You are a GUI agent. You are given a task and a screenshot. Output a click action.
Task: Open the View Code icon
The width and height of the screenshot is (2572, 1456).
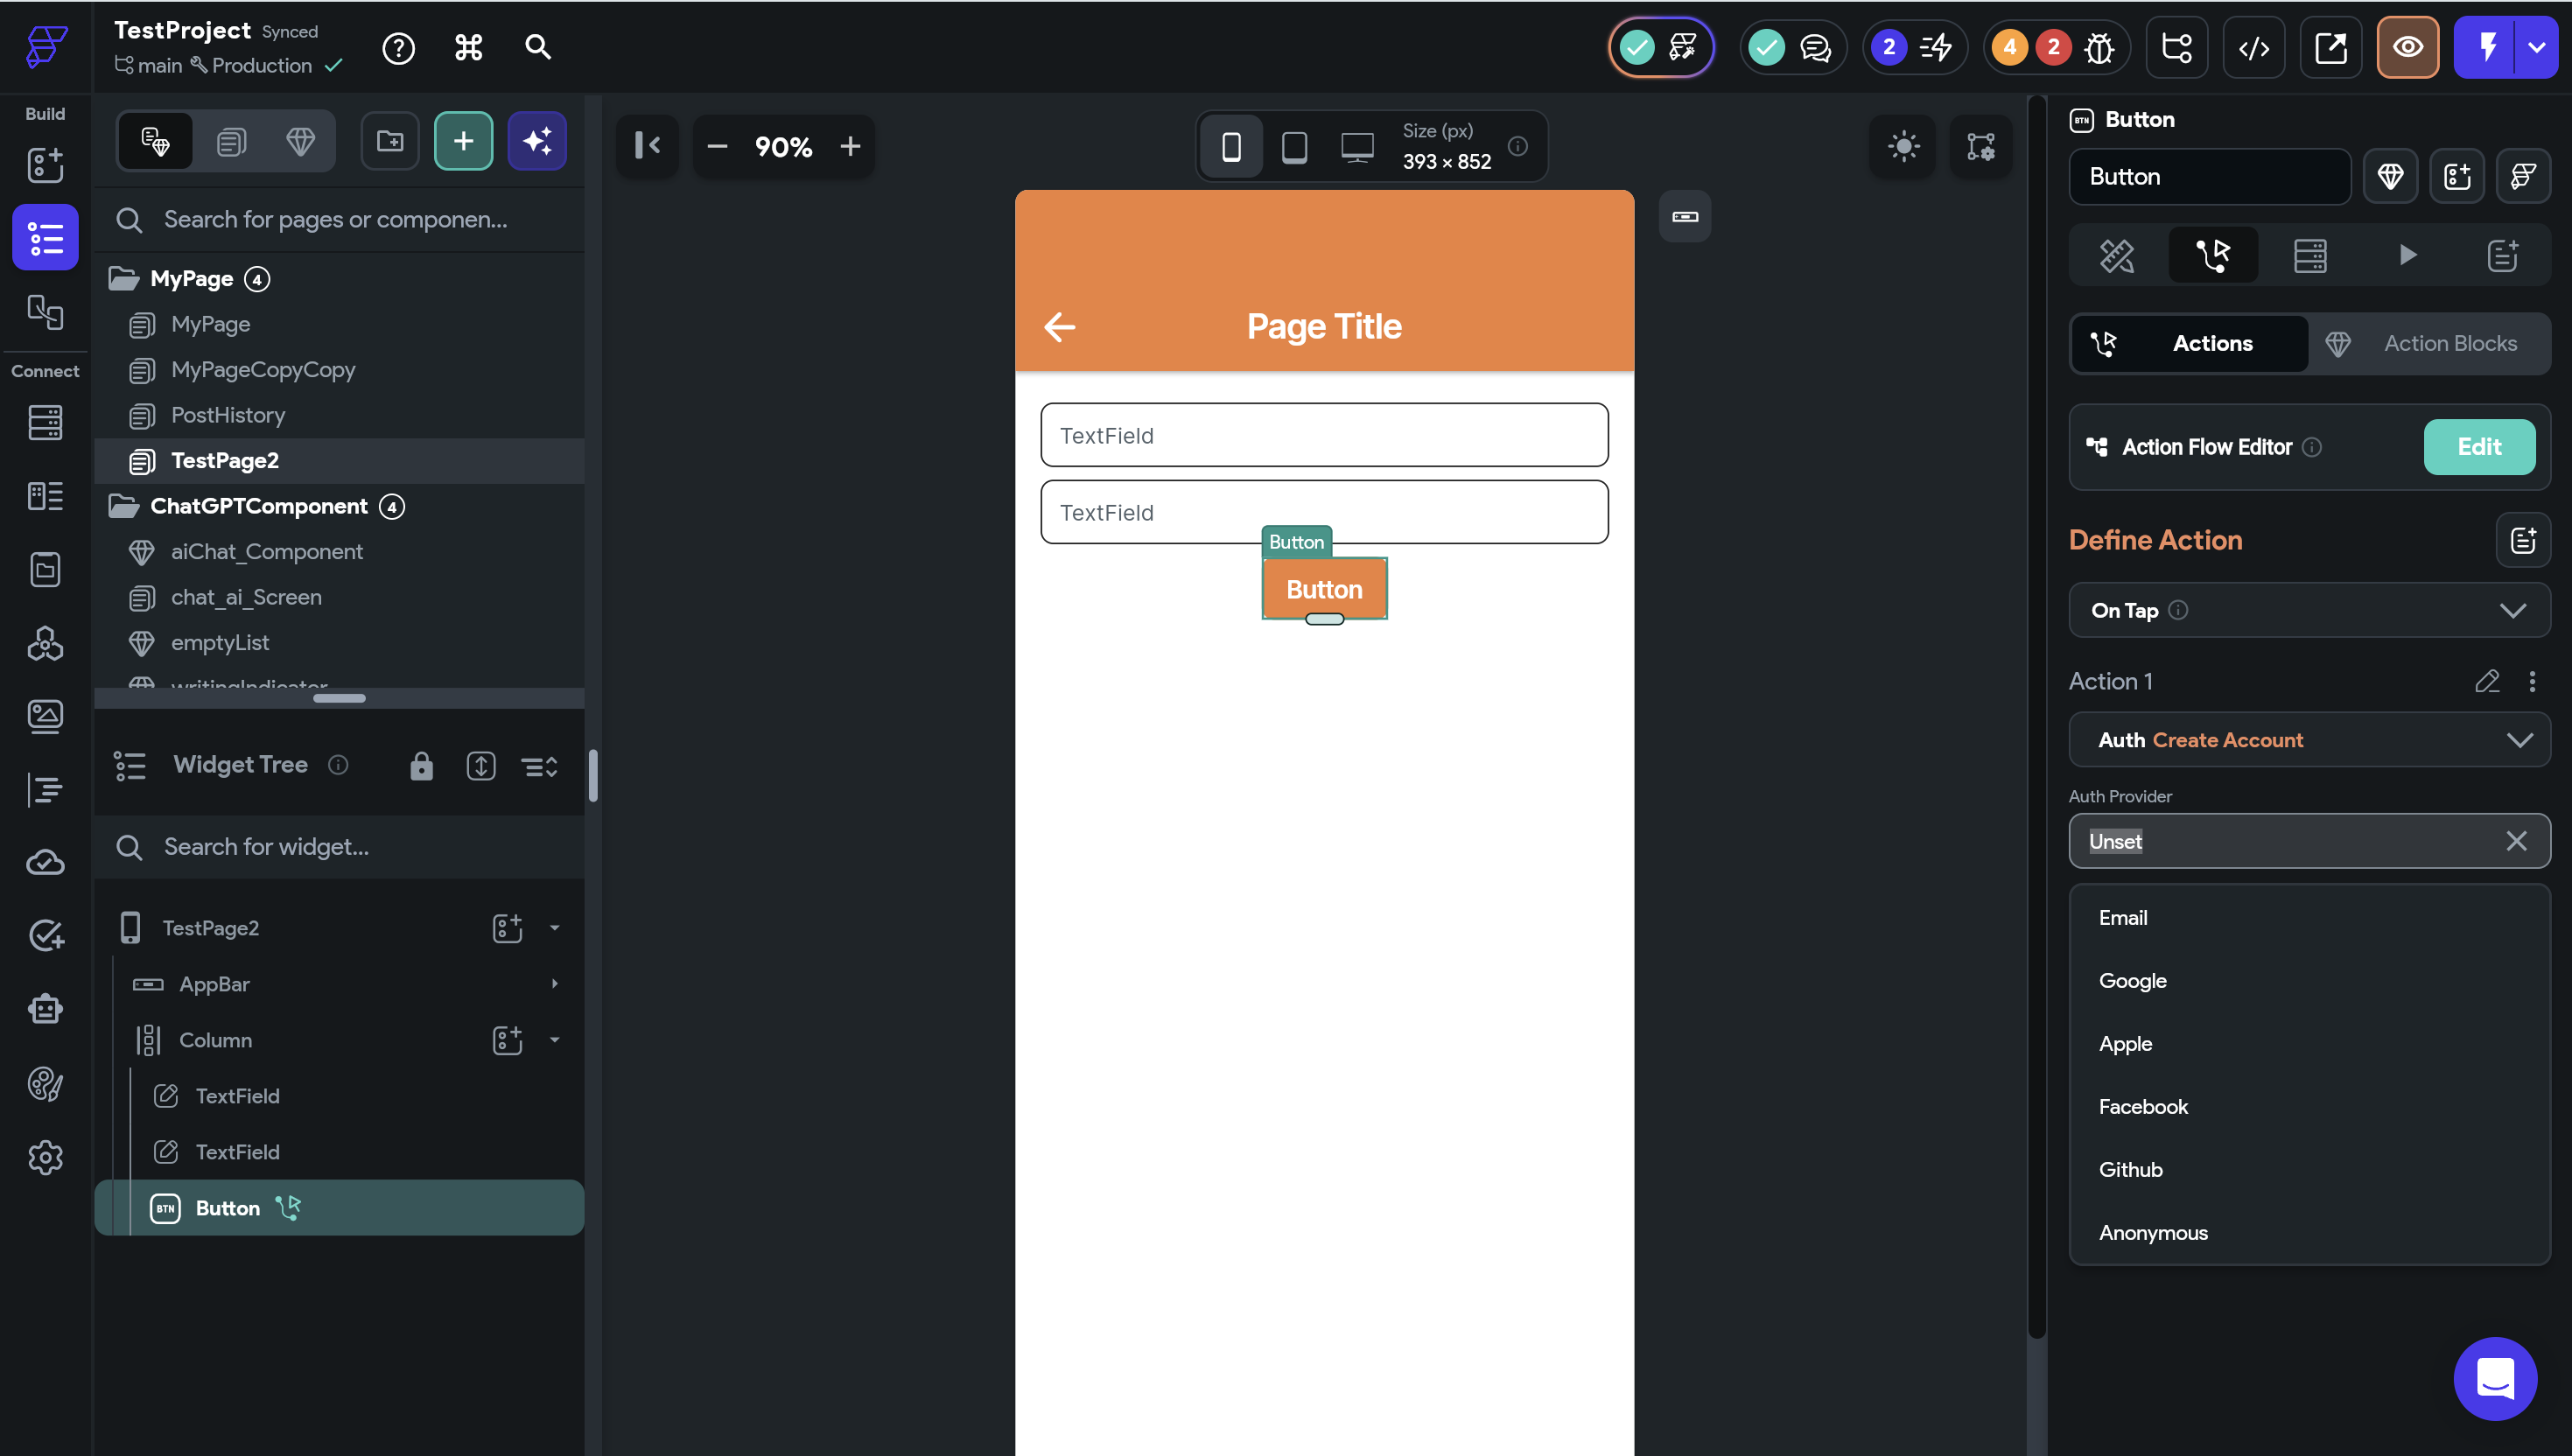[x=2253, y=47]
